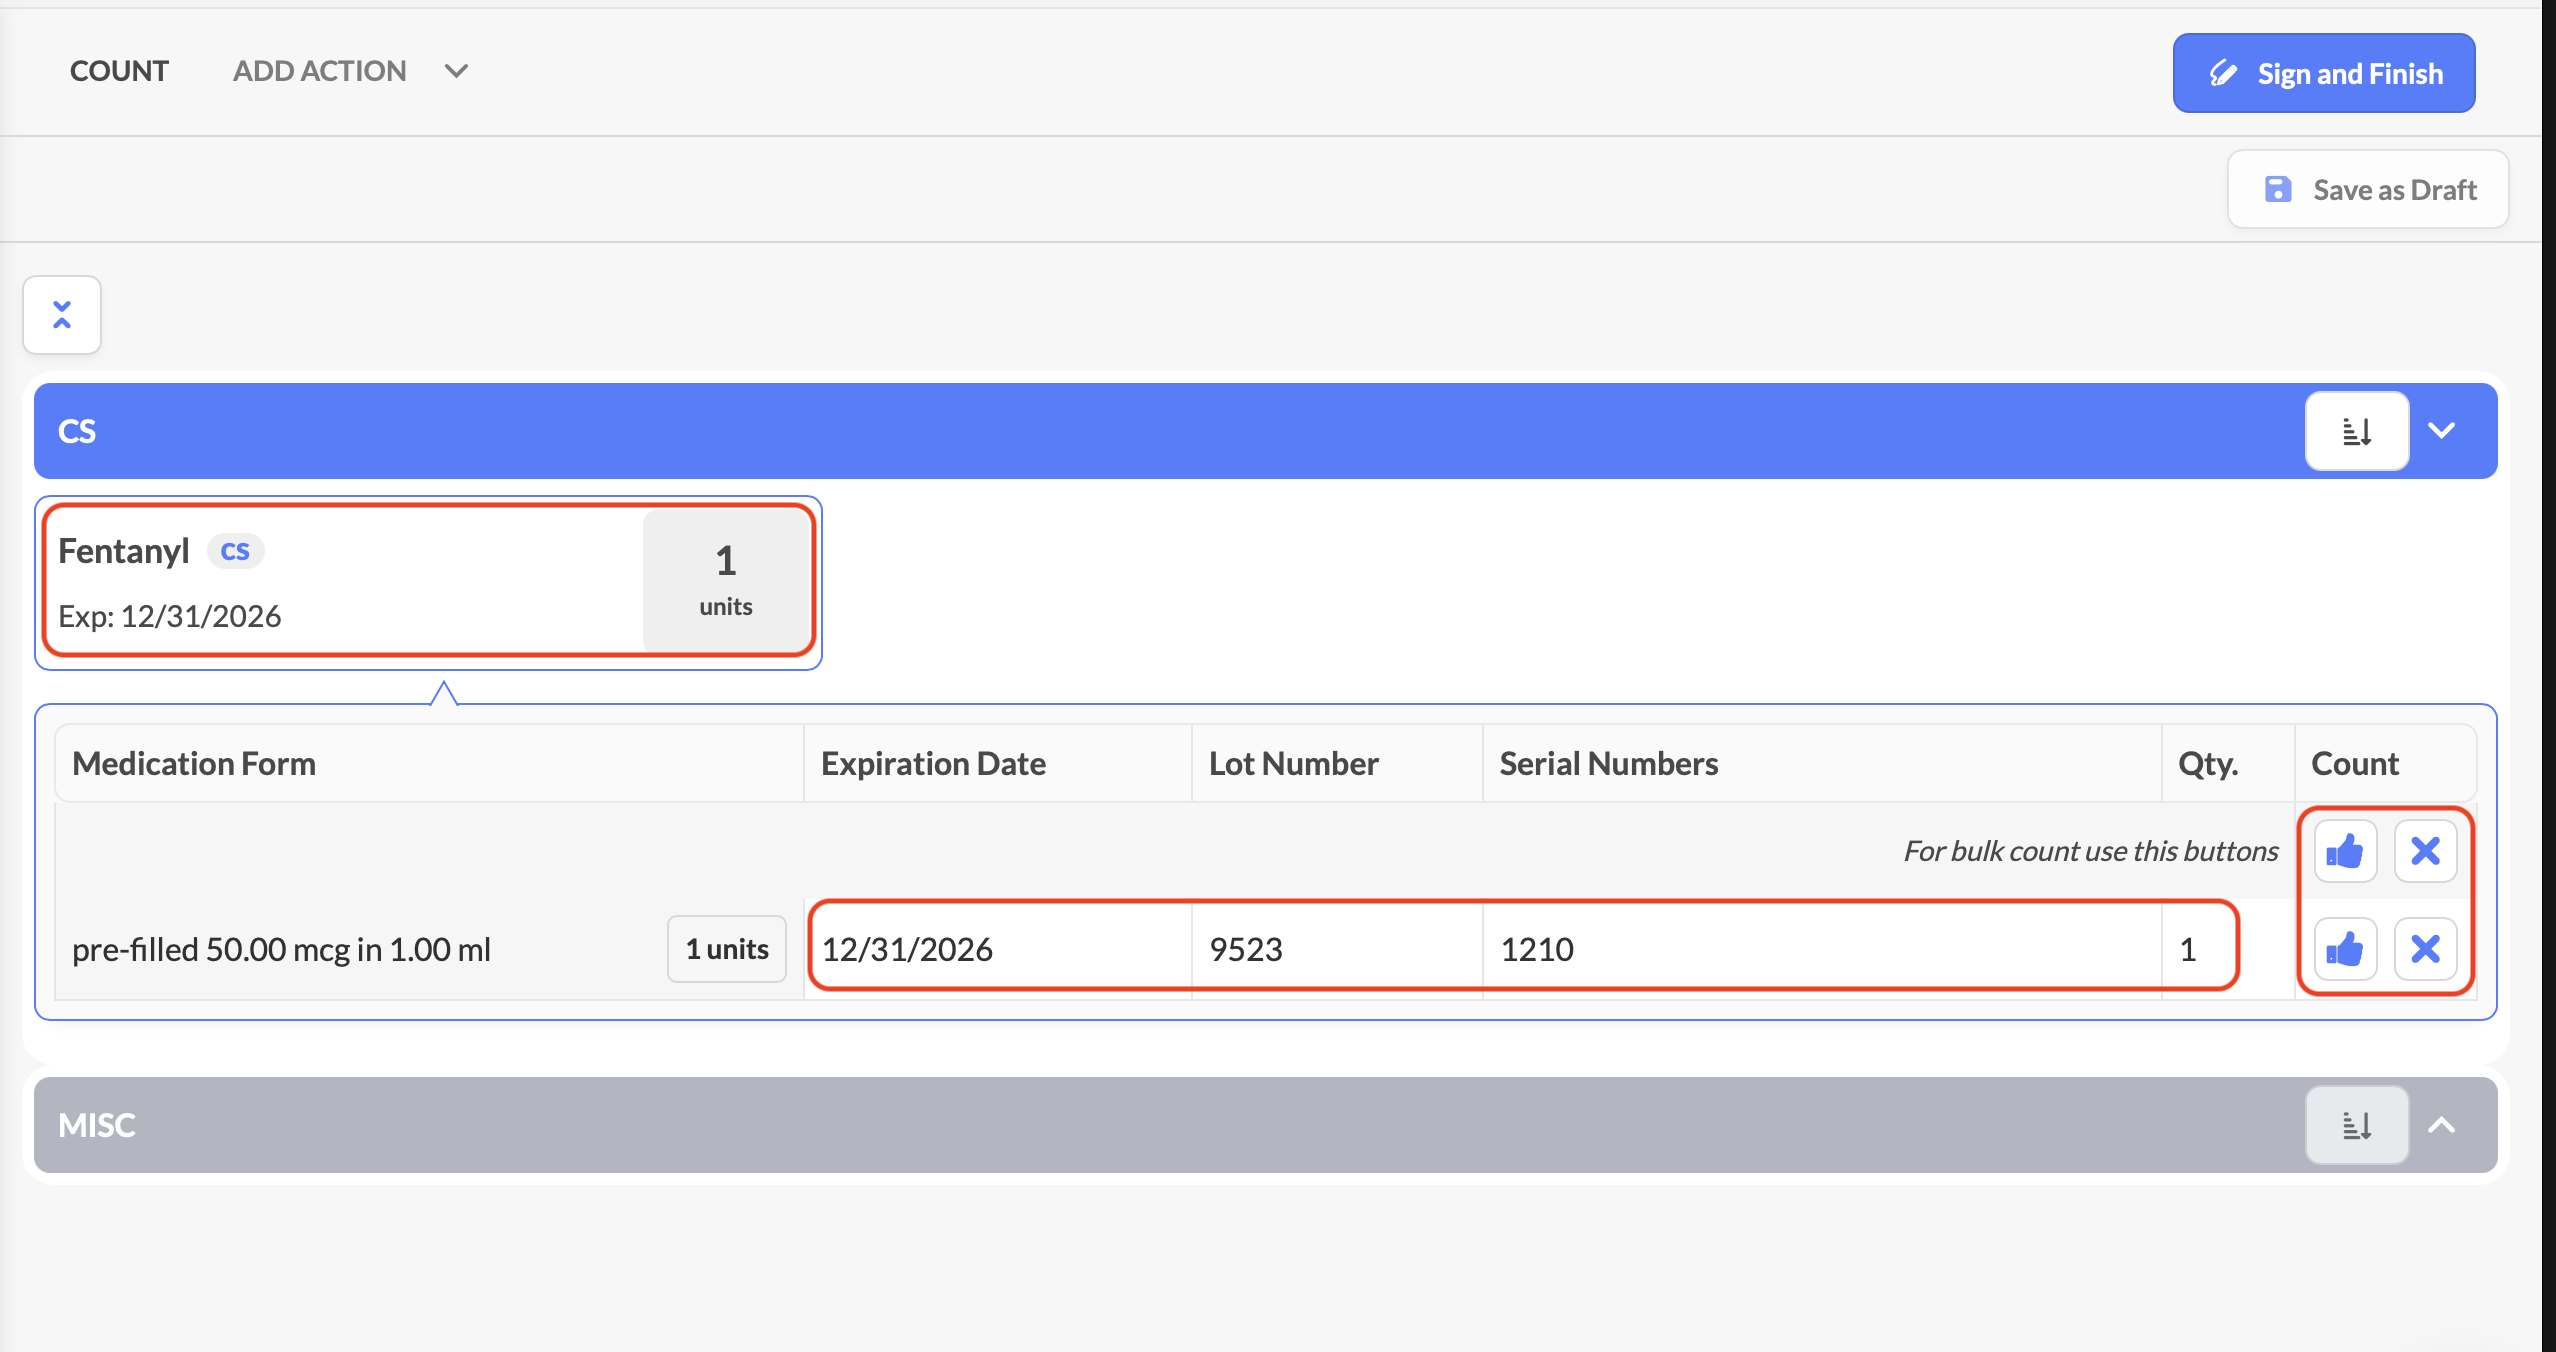Click the 1 units badge in medication row
2556x1352 pixels.
[x=727, y=948]
